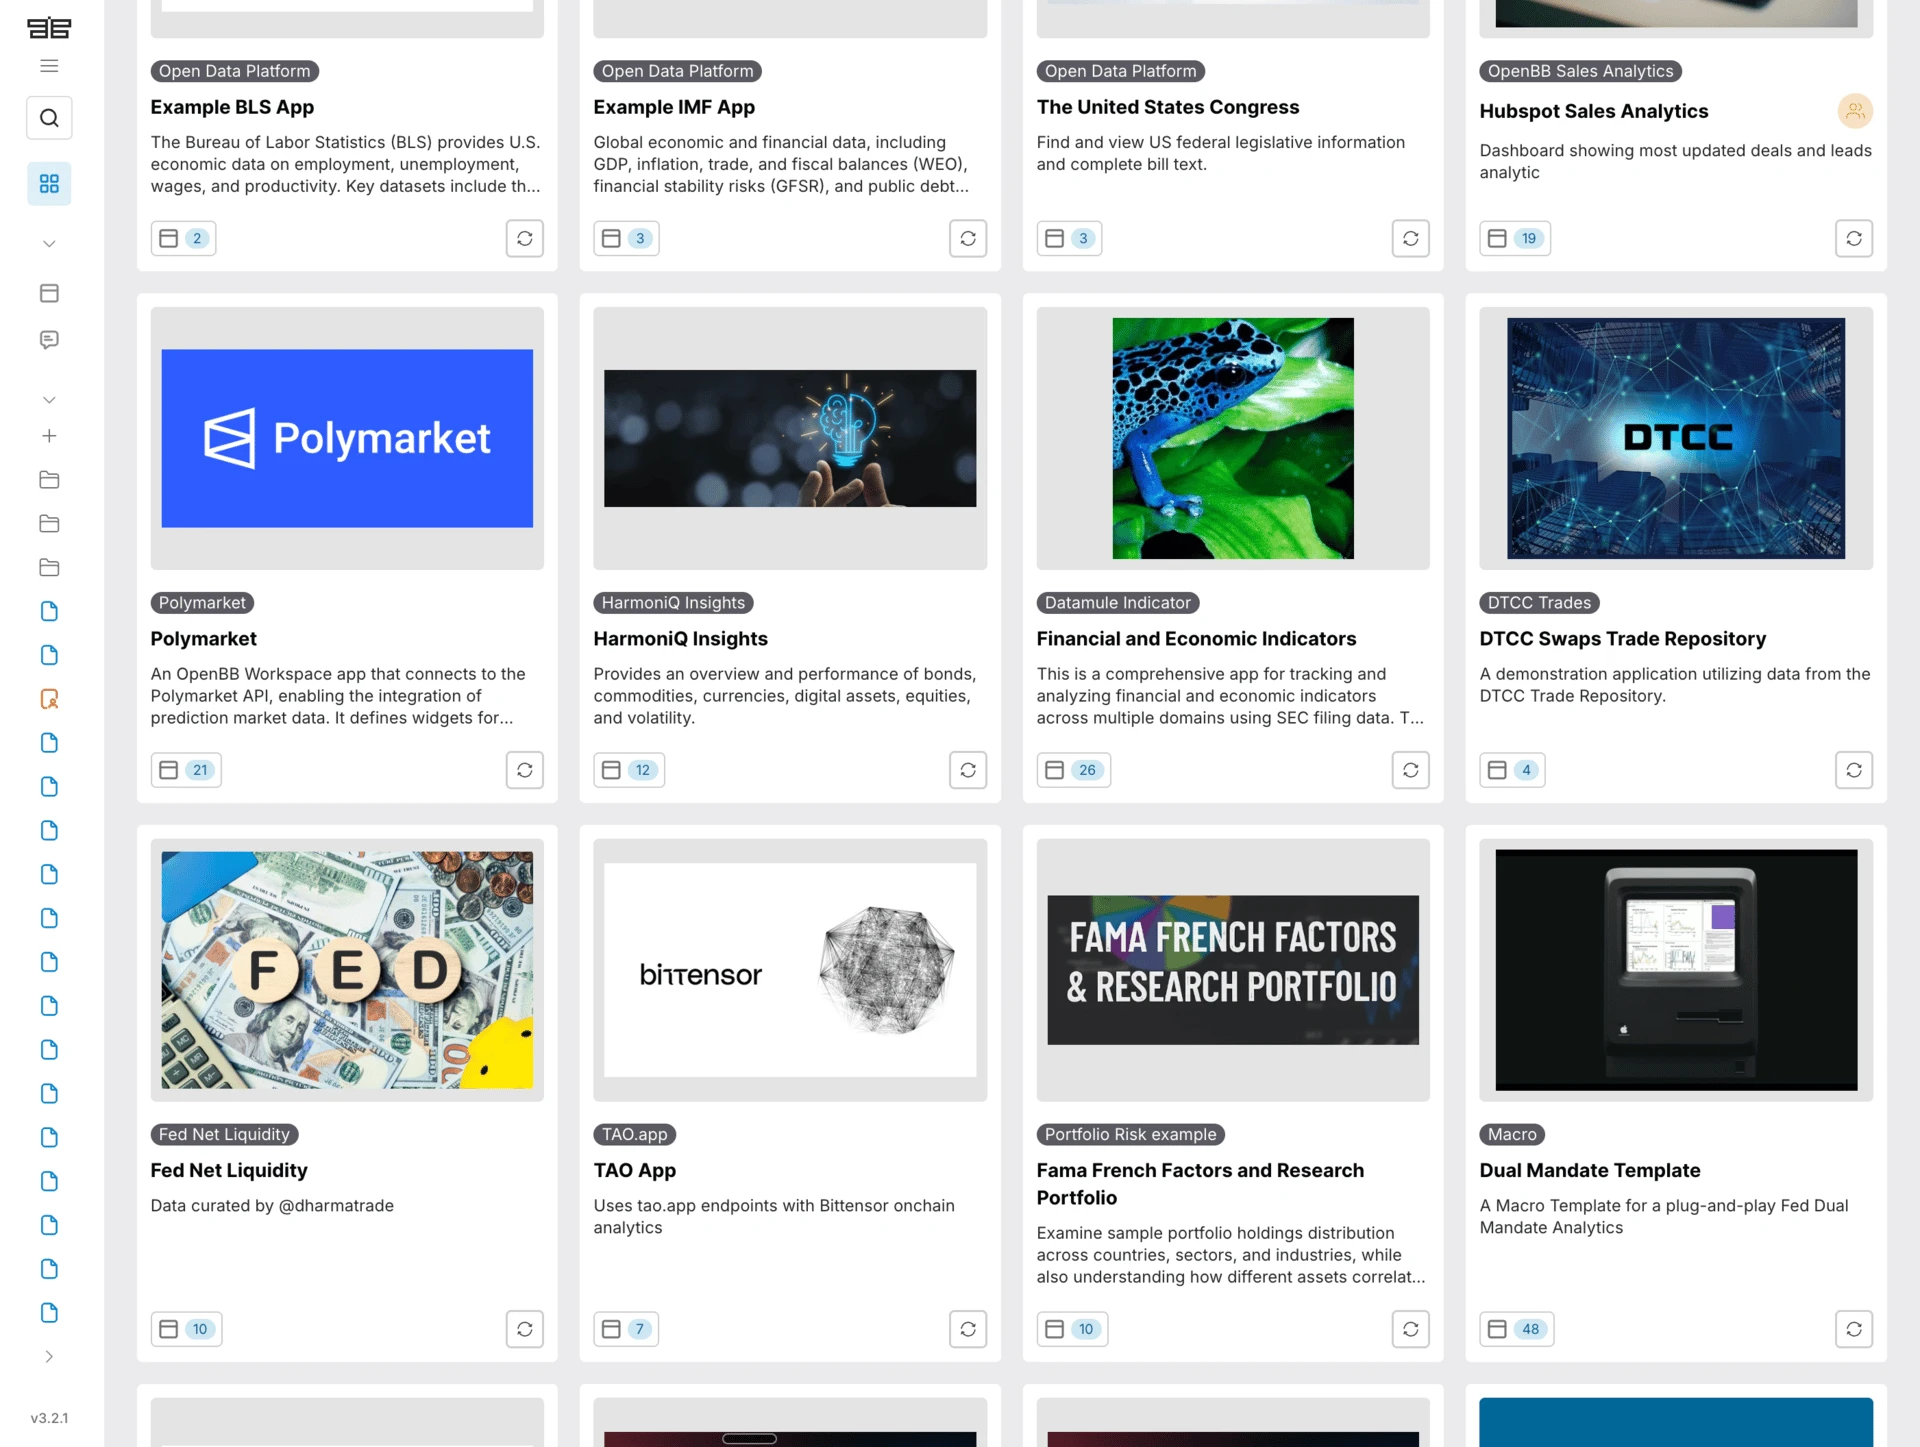1920x1447 pixels.
Task: Click the hamburger menu icon below the logo
Action: (49, 65)
